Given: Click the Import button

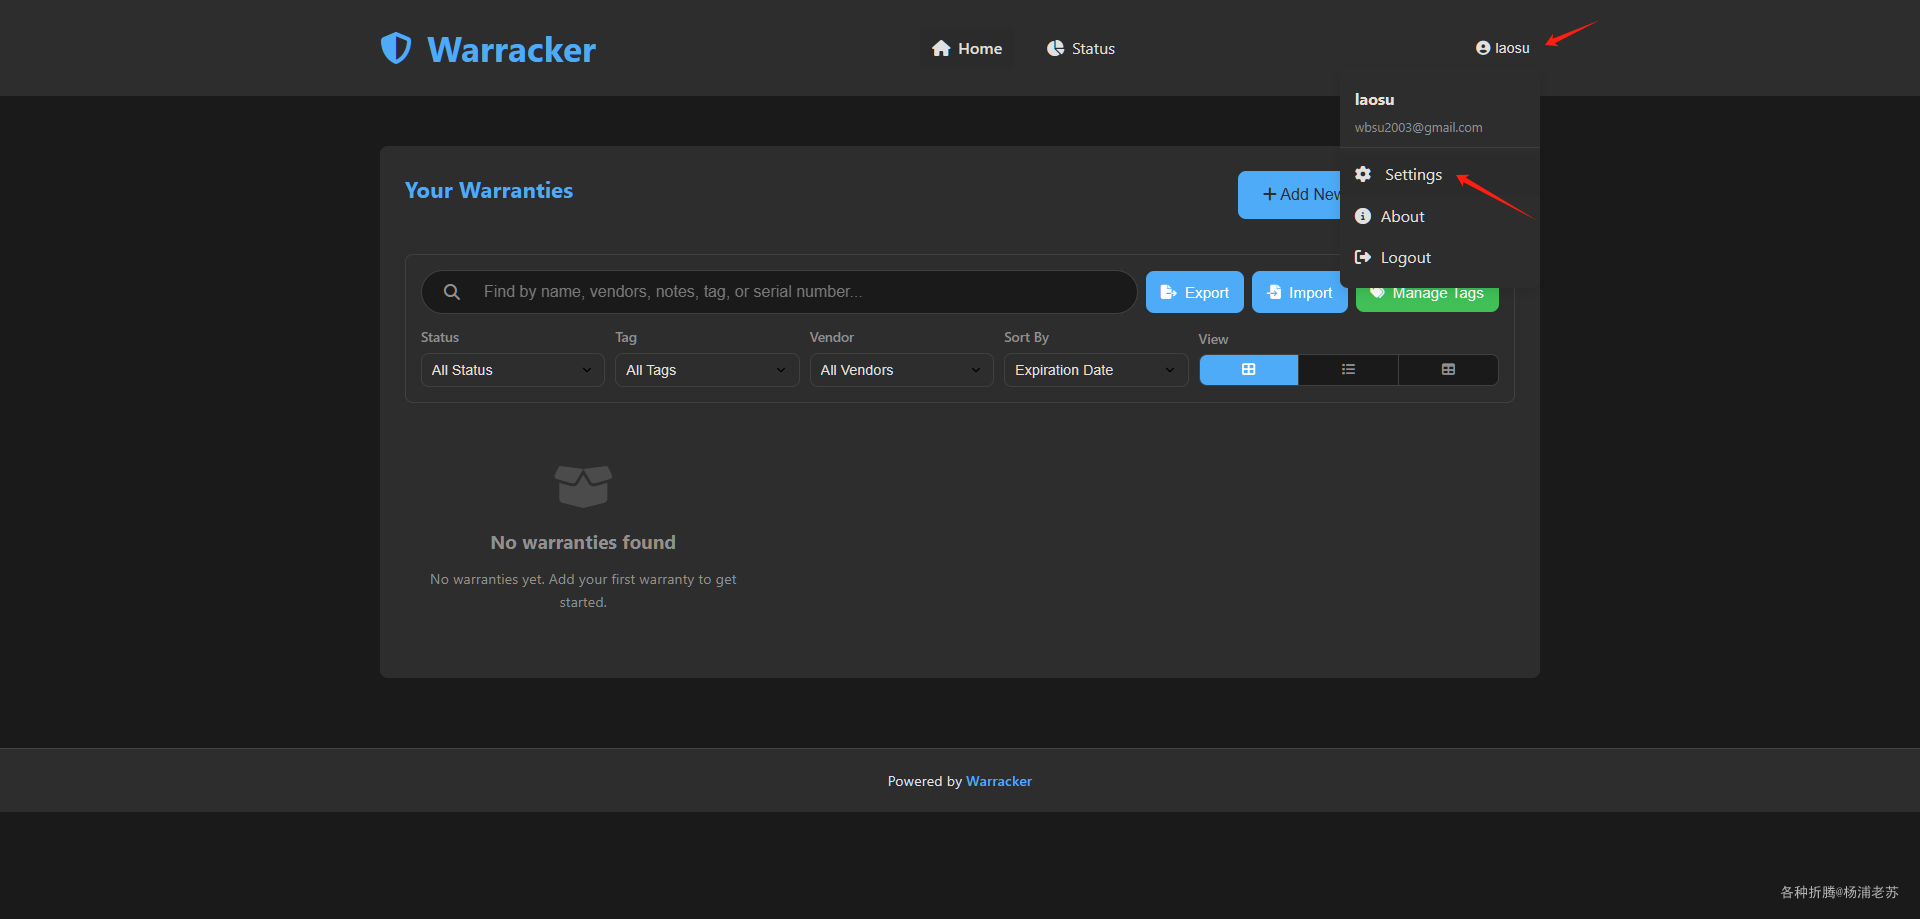Looking at the screenshot, I should coord(1300,292).
